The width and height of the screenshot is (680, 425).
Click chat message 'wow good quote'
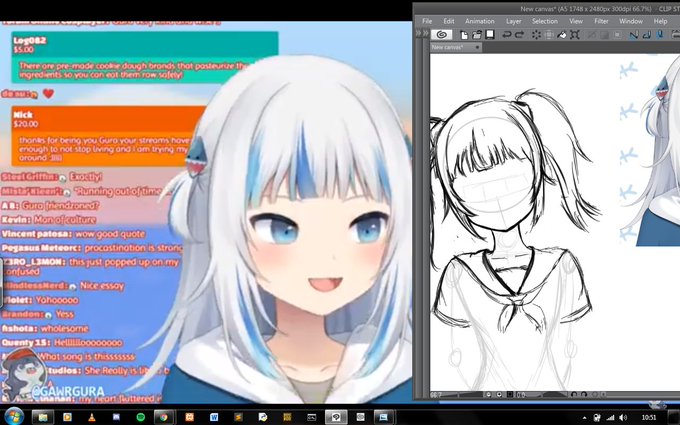pyautogui.click(x=110, y=234)
